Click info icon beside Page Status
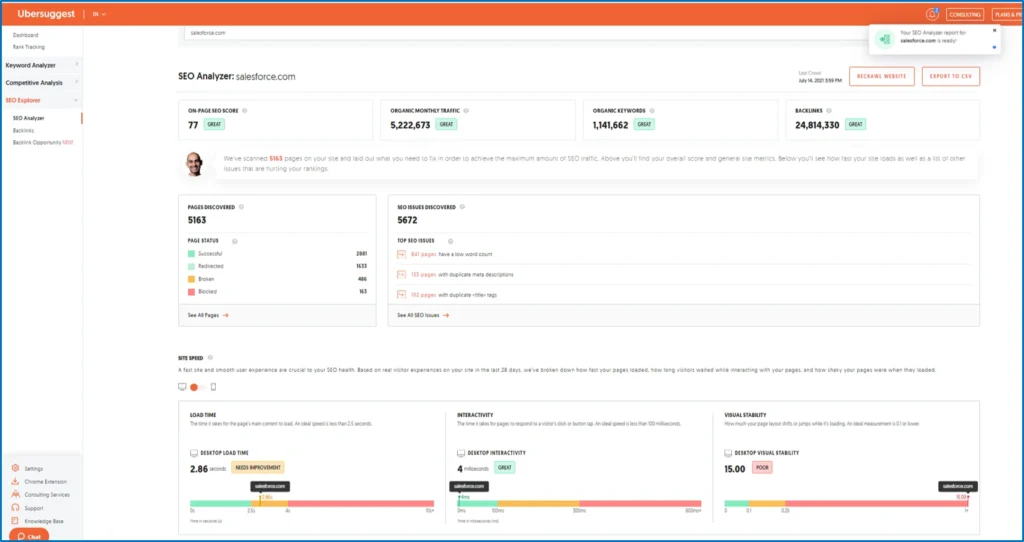The image size is (1024, 542). coord(234,241)
